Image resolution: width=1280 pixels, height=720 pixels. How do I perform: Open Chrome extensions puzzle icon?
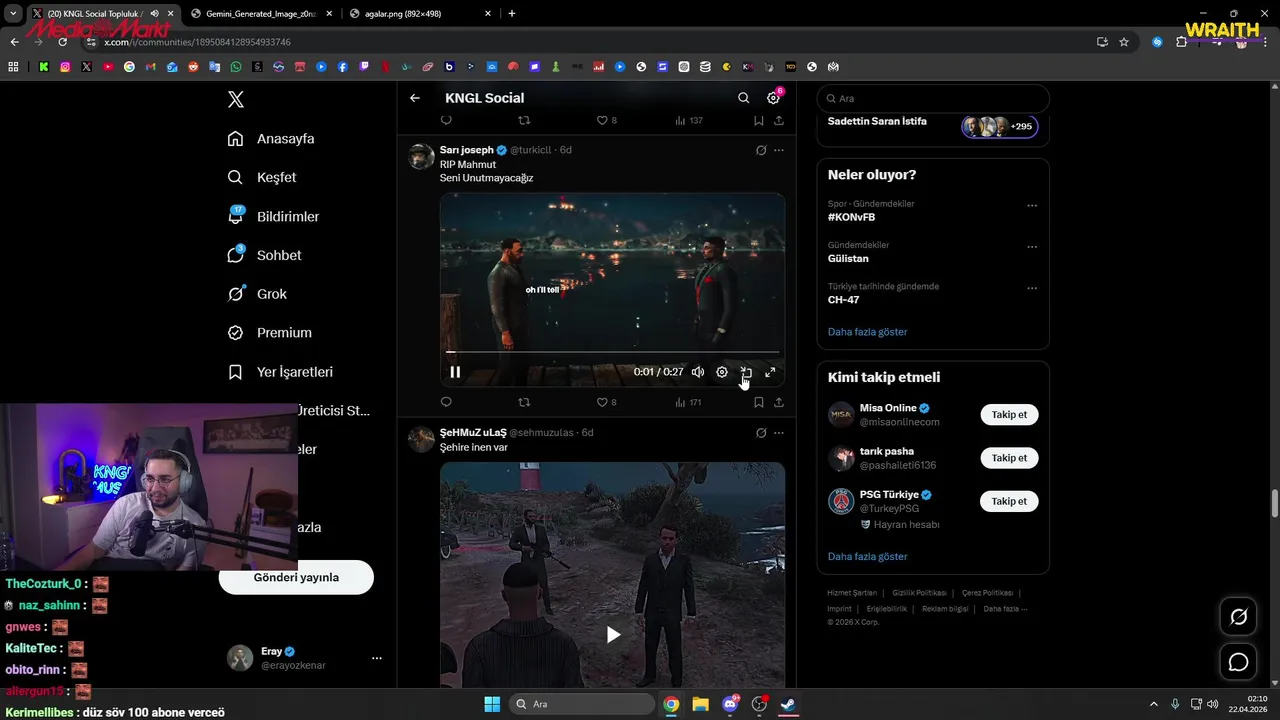point(1181,42)
